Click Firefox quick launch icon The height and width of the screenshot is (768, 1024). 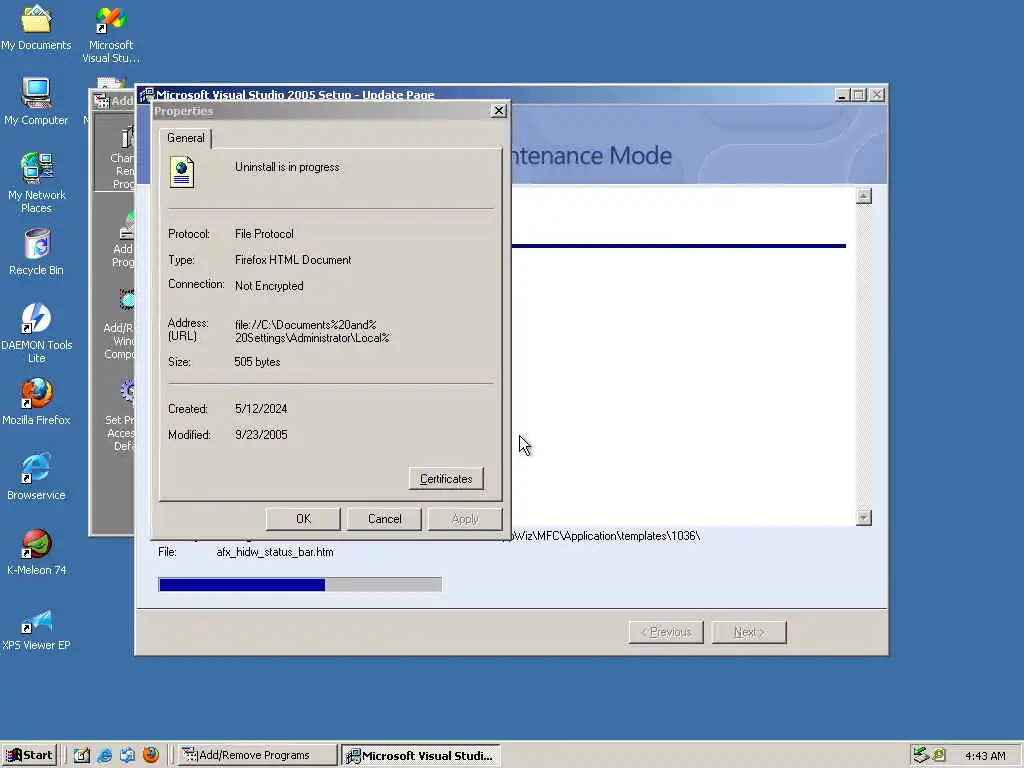[151, 755]
